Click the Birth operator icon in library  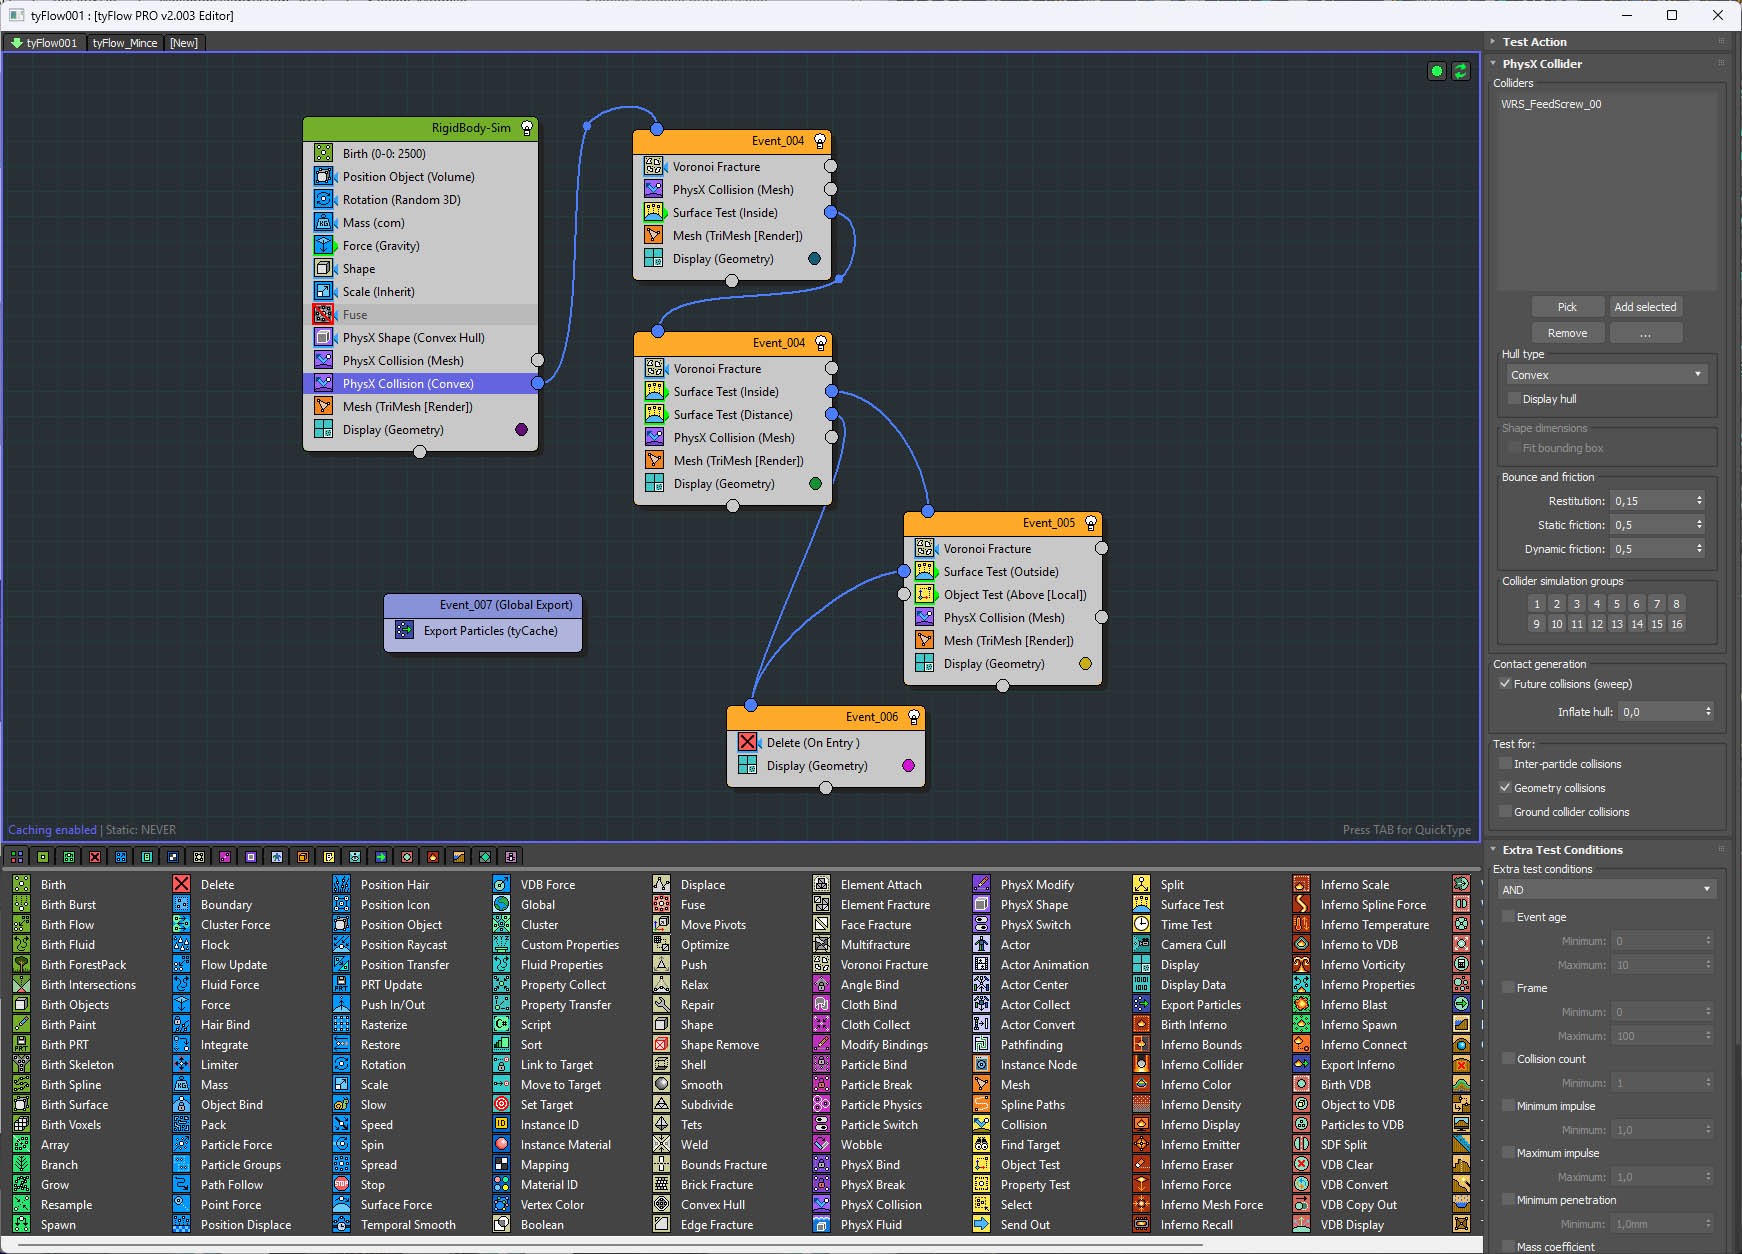[x=21, y=885]
